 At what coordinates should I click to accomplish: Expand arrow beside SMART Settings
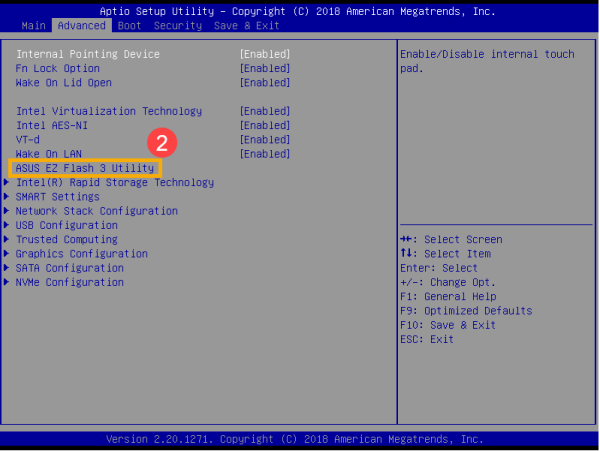tap(7, 196)
